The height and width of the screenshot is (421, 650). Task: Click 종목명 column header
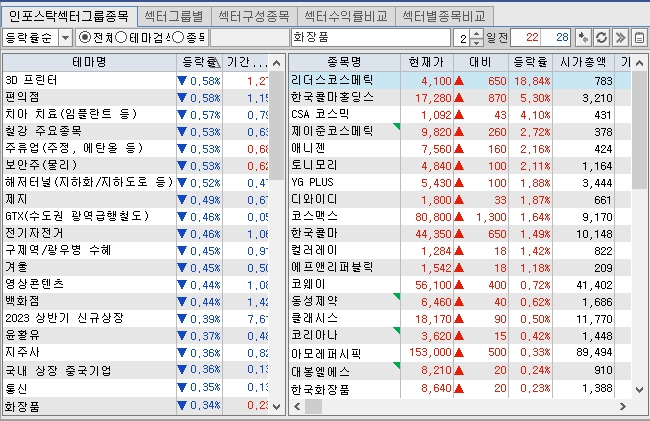[x=344, y=63]
